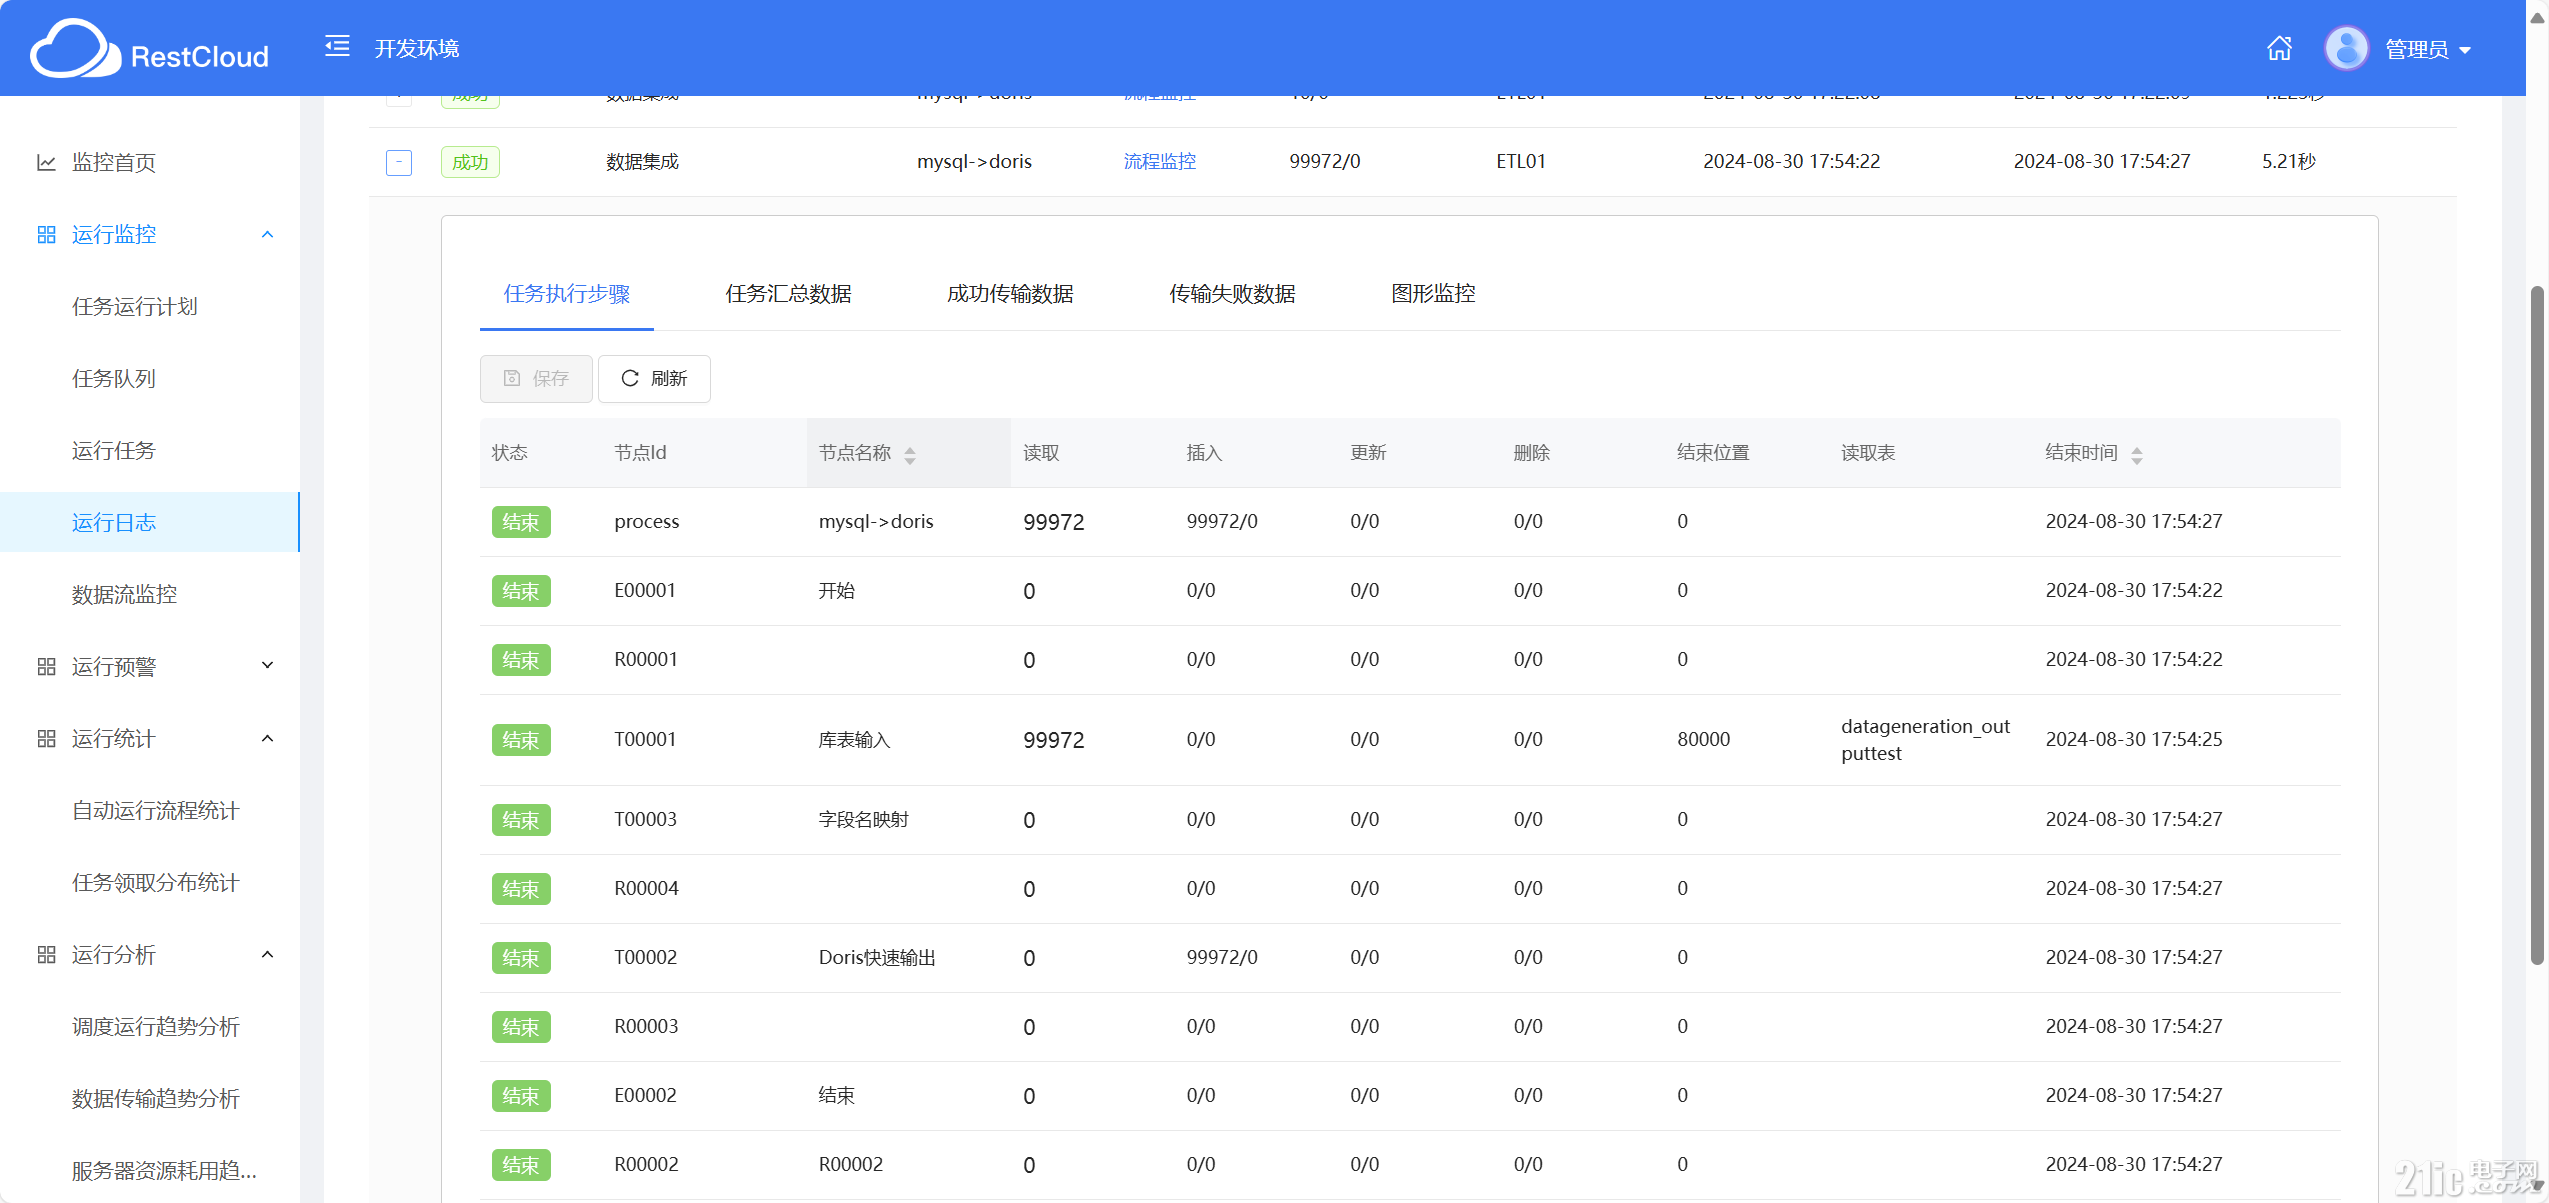
Task: Click node id E00001
Action: click(x=645, y=590)
